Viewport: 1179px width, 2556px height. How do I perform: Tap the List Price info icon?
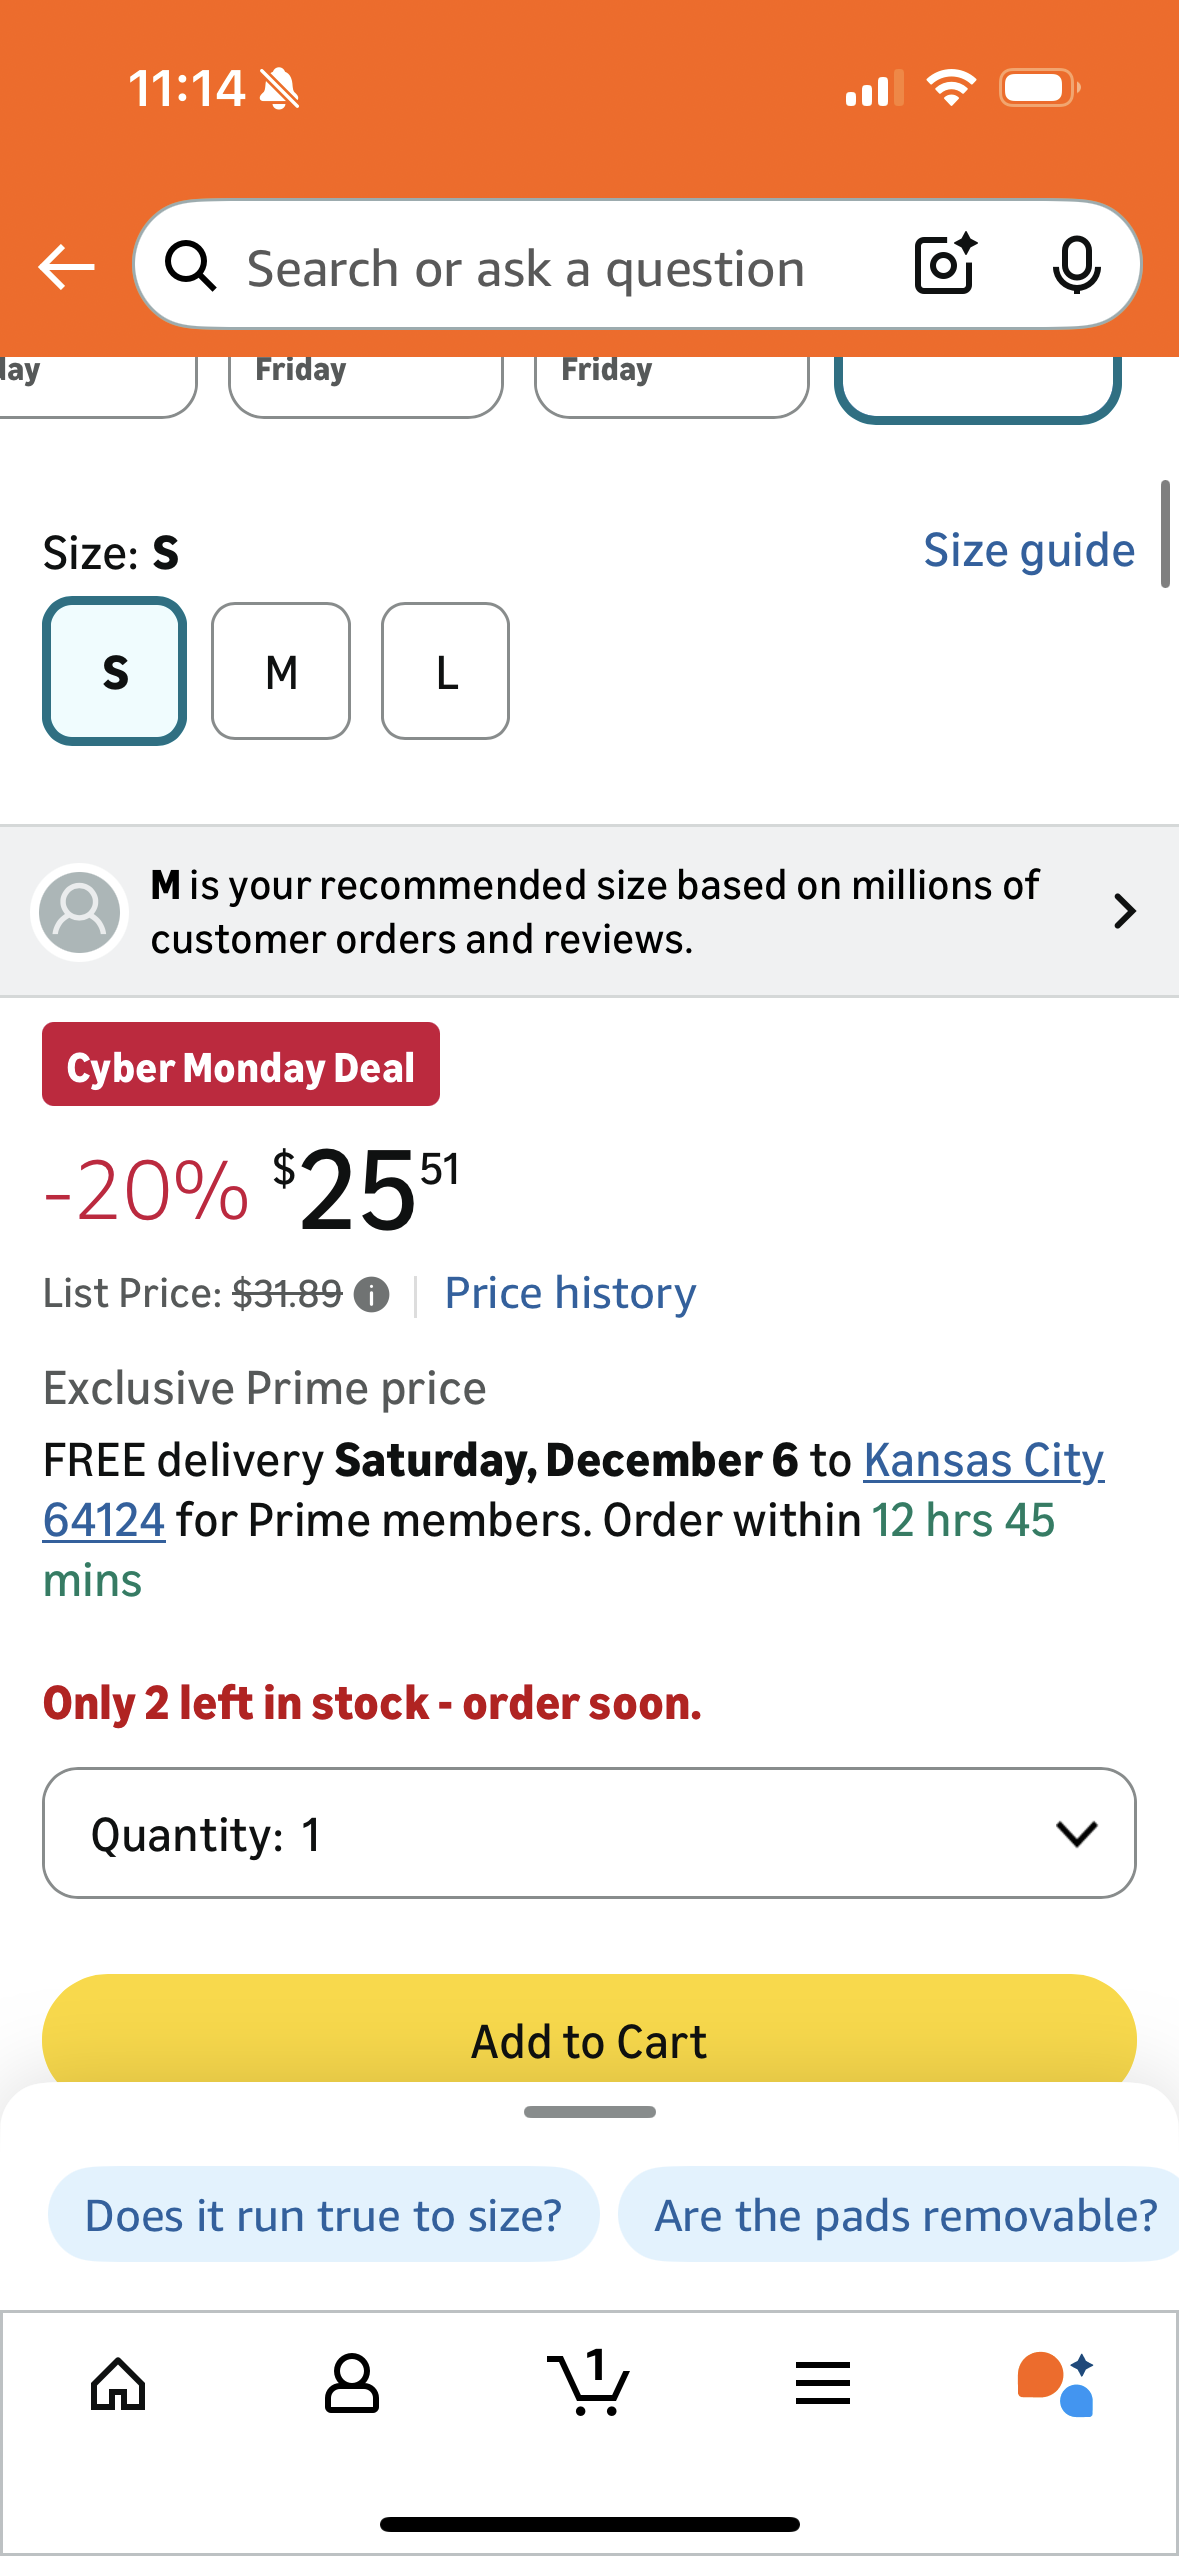point(372,1295)
